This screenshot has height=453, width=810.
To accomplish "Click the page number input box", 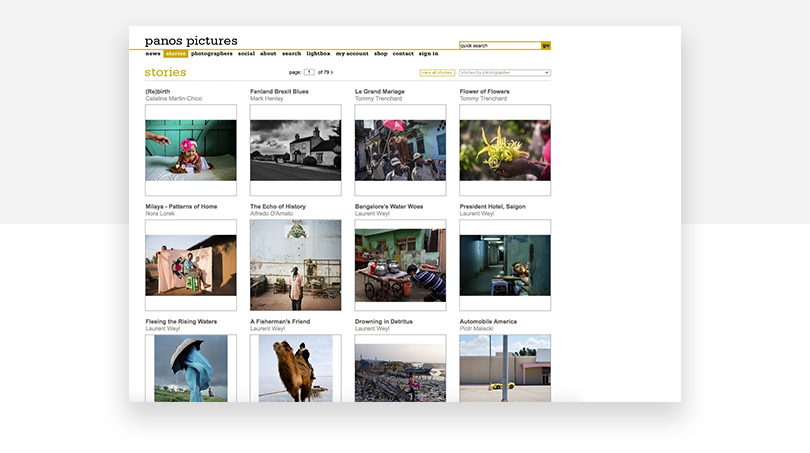I will tap(310, 73).
